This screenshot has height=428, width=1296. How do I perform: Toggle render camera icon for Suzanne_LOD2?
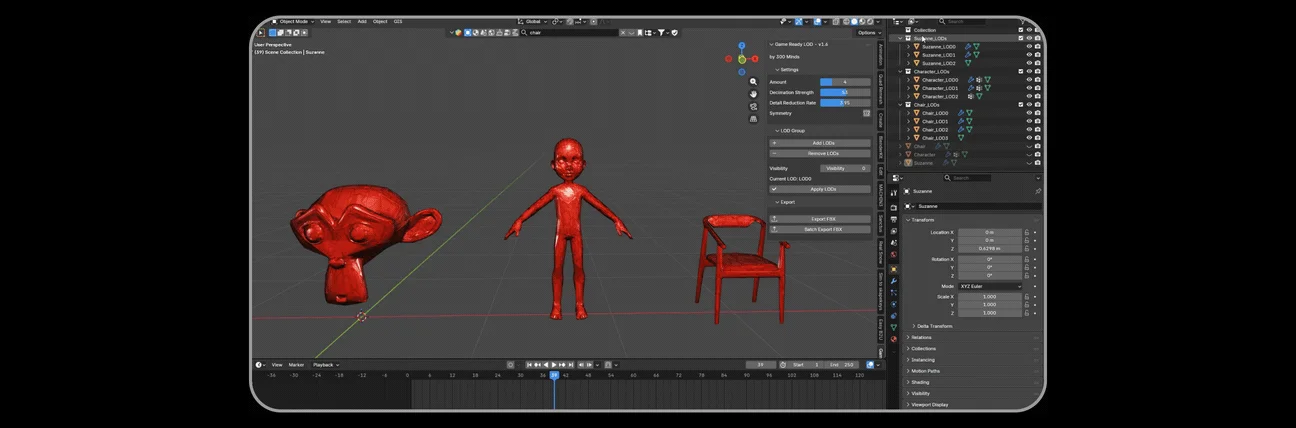[1037, 63]
